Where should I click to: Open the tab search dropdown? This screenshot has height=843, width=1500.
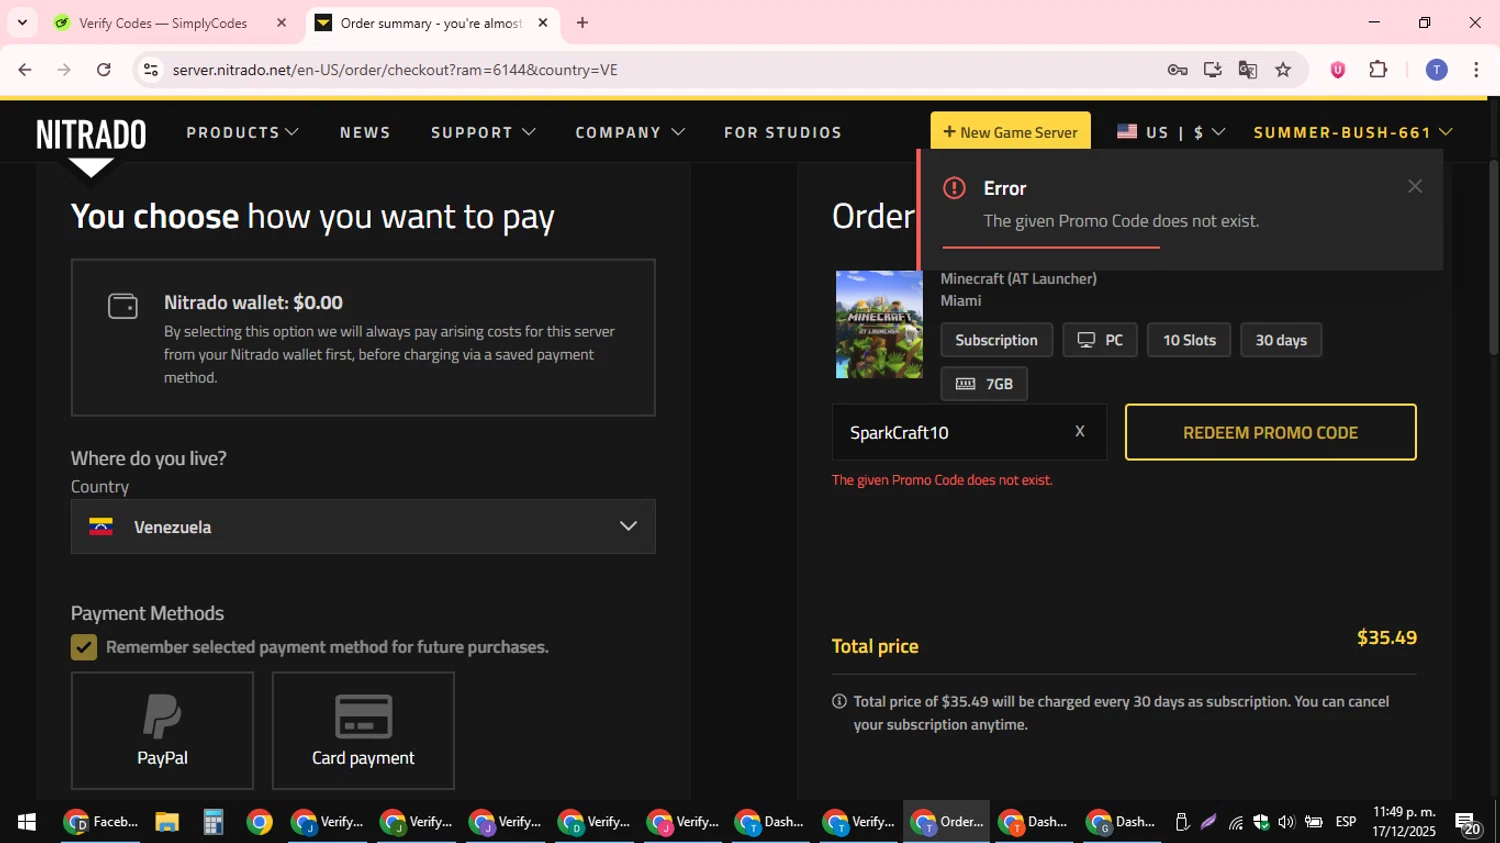point(22,23)
